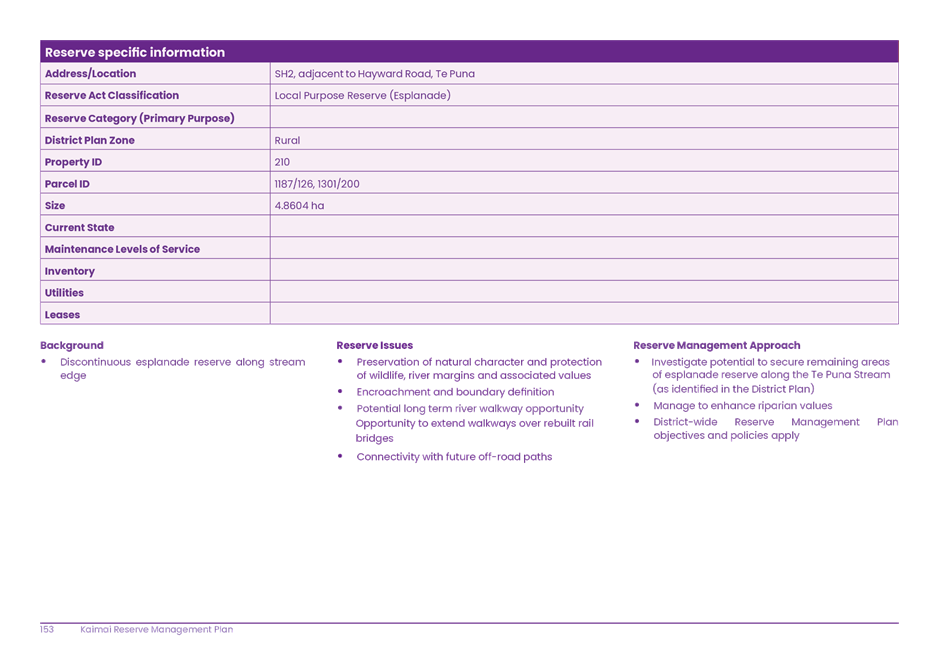The width and height of the screenshot is (939, 664).
Task: Click the Property ID value 210
Action: 282,161
